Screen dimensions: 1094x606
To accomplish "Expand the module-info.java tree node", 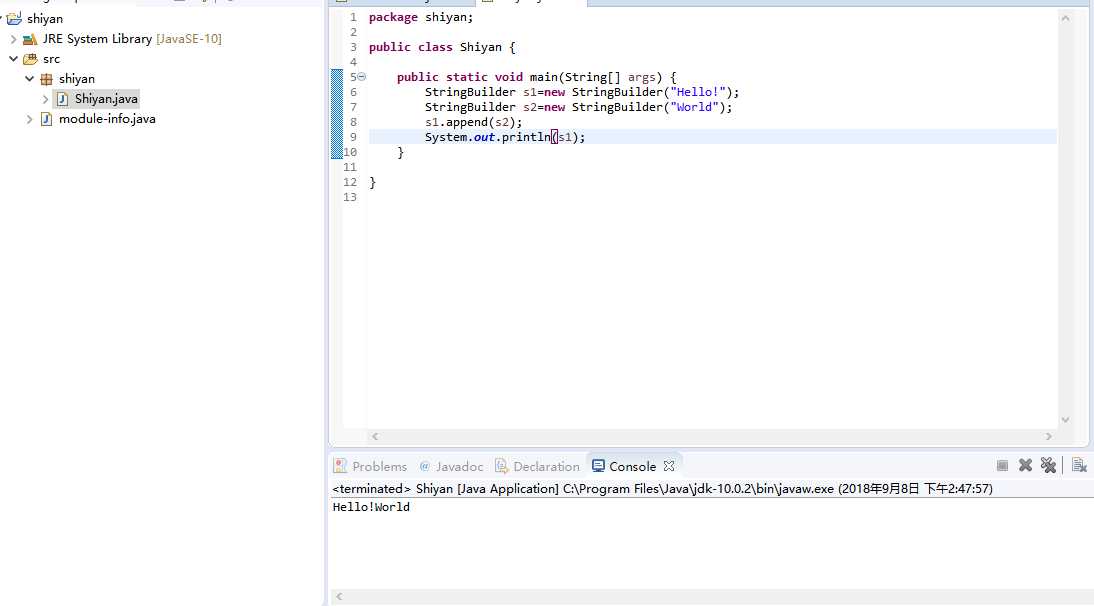I will click(29, 119).
